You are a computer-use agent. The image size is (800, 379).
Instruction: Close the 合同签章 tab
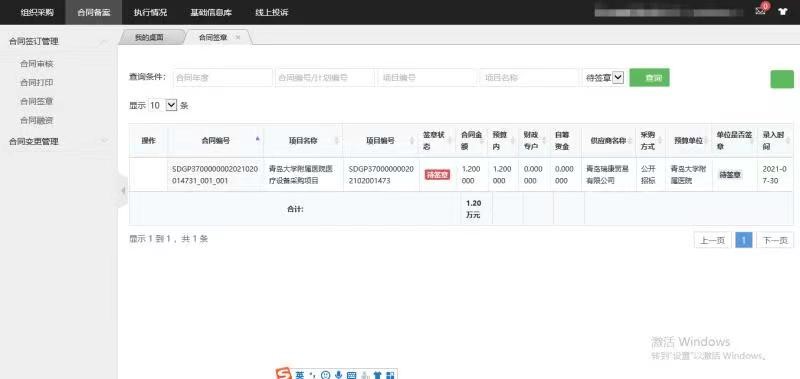238,38
